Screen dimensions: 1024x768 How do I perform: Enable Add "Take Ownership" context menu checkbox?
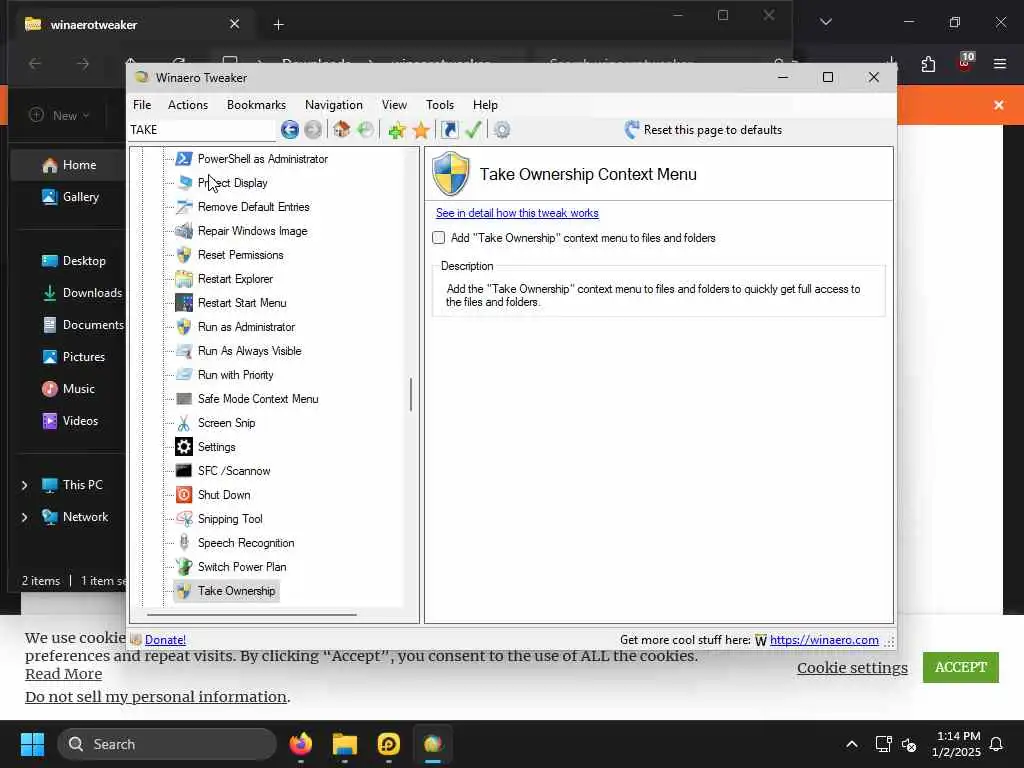(439, 238)
